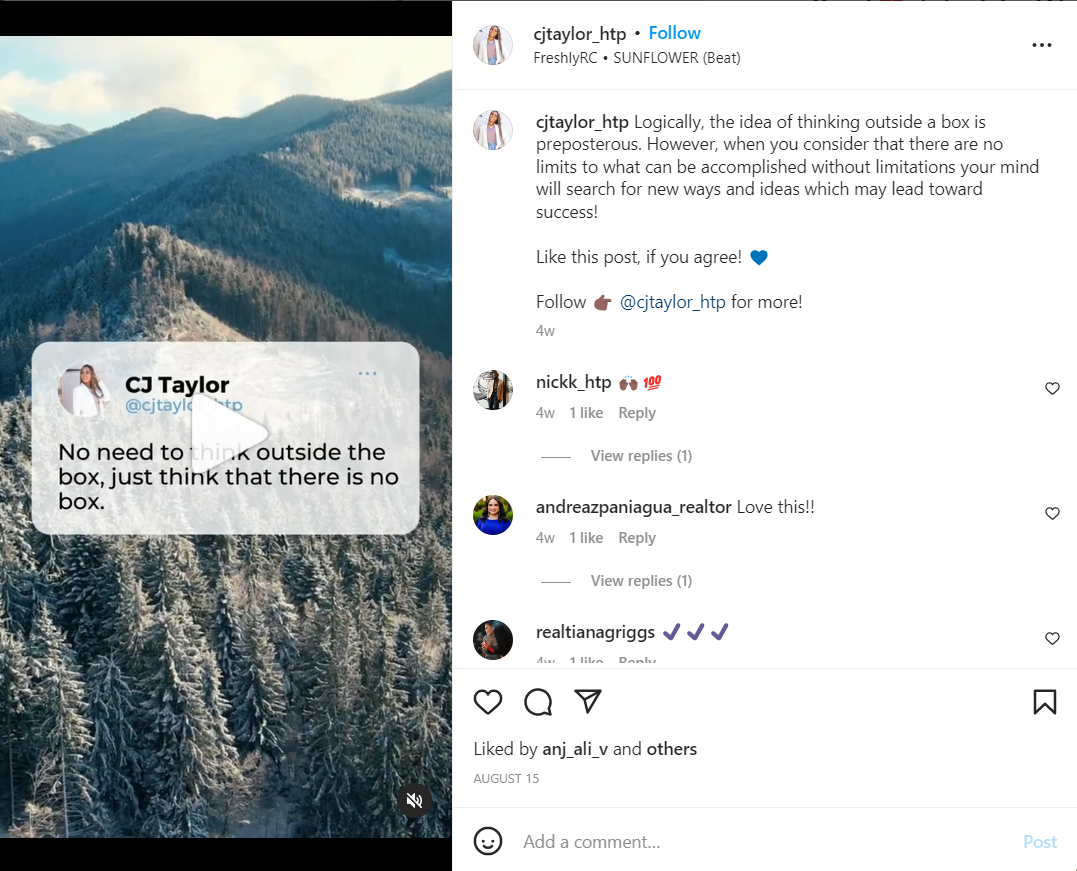Play the video
The width and height of the screenshot is (1077, 871).
coord(228,435)
